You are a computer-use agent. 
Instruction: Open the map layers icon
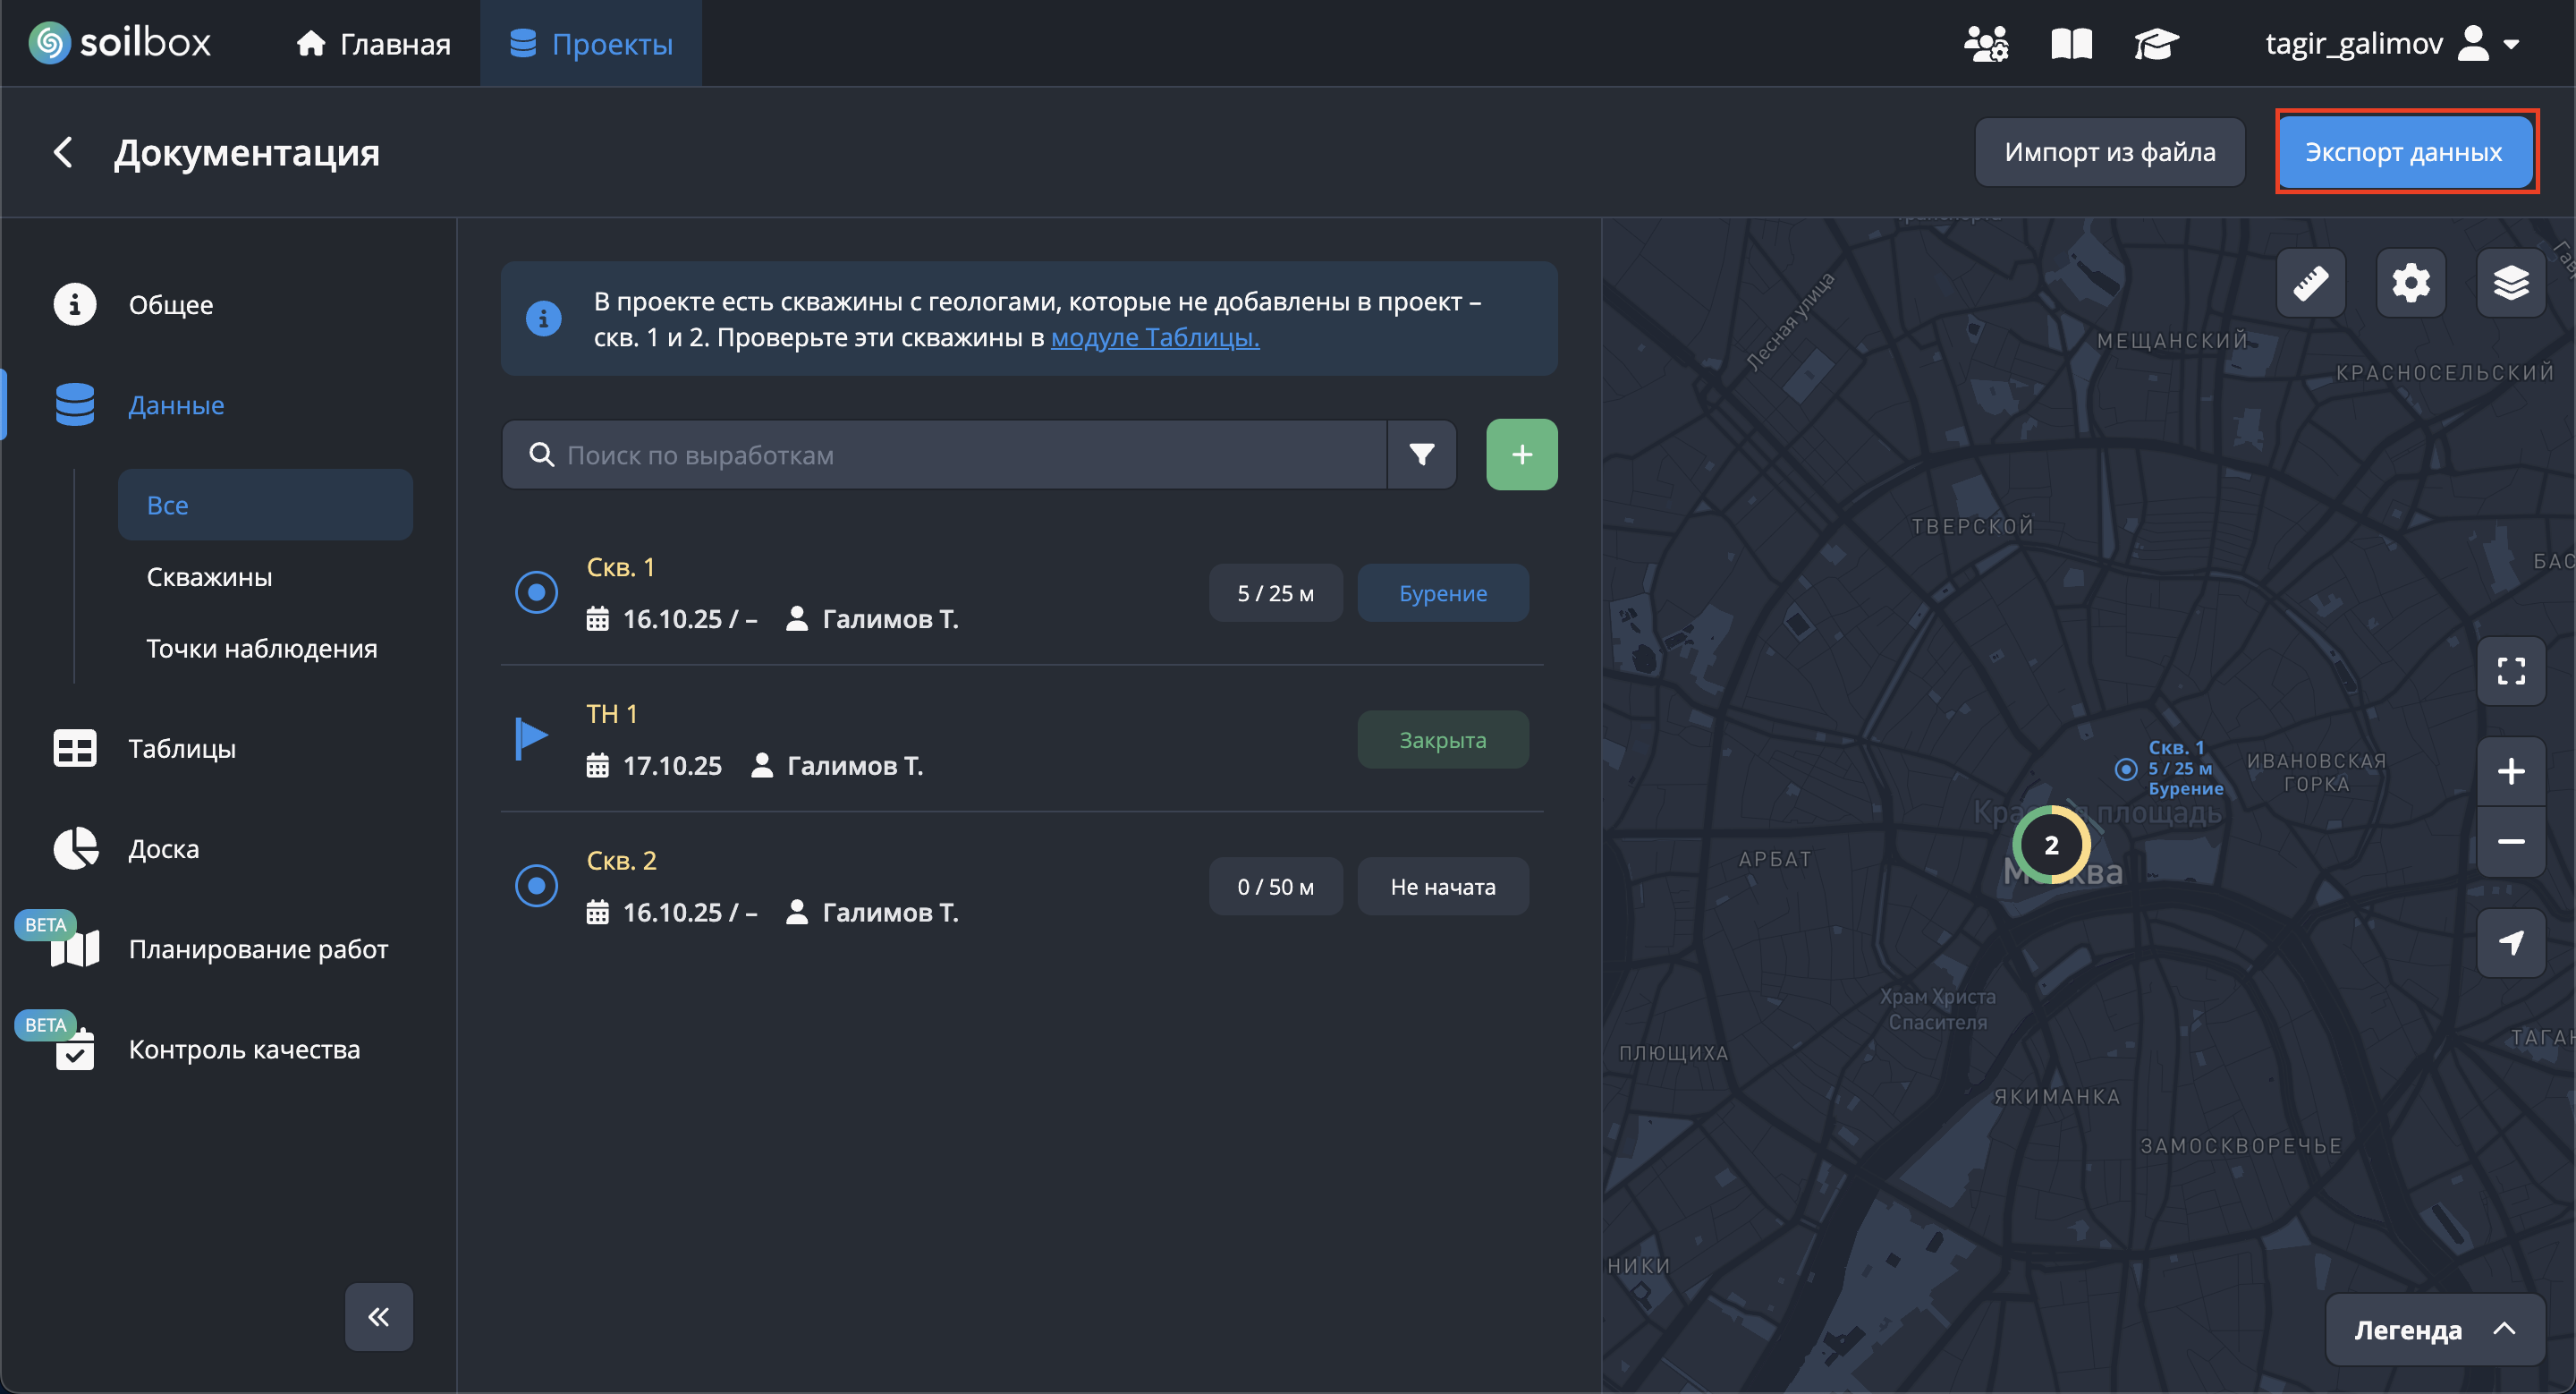(x=2510, y=283)
